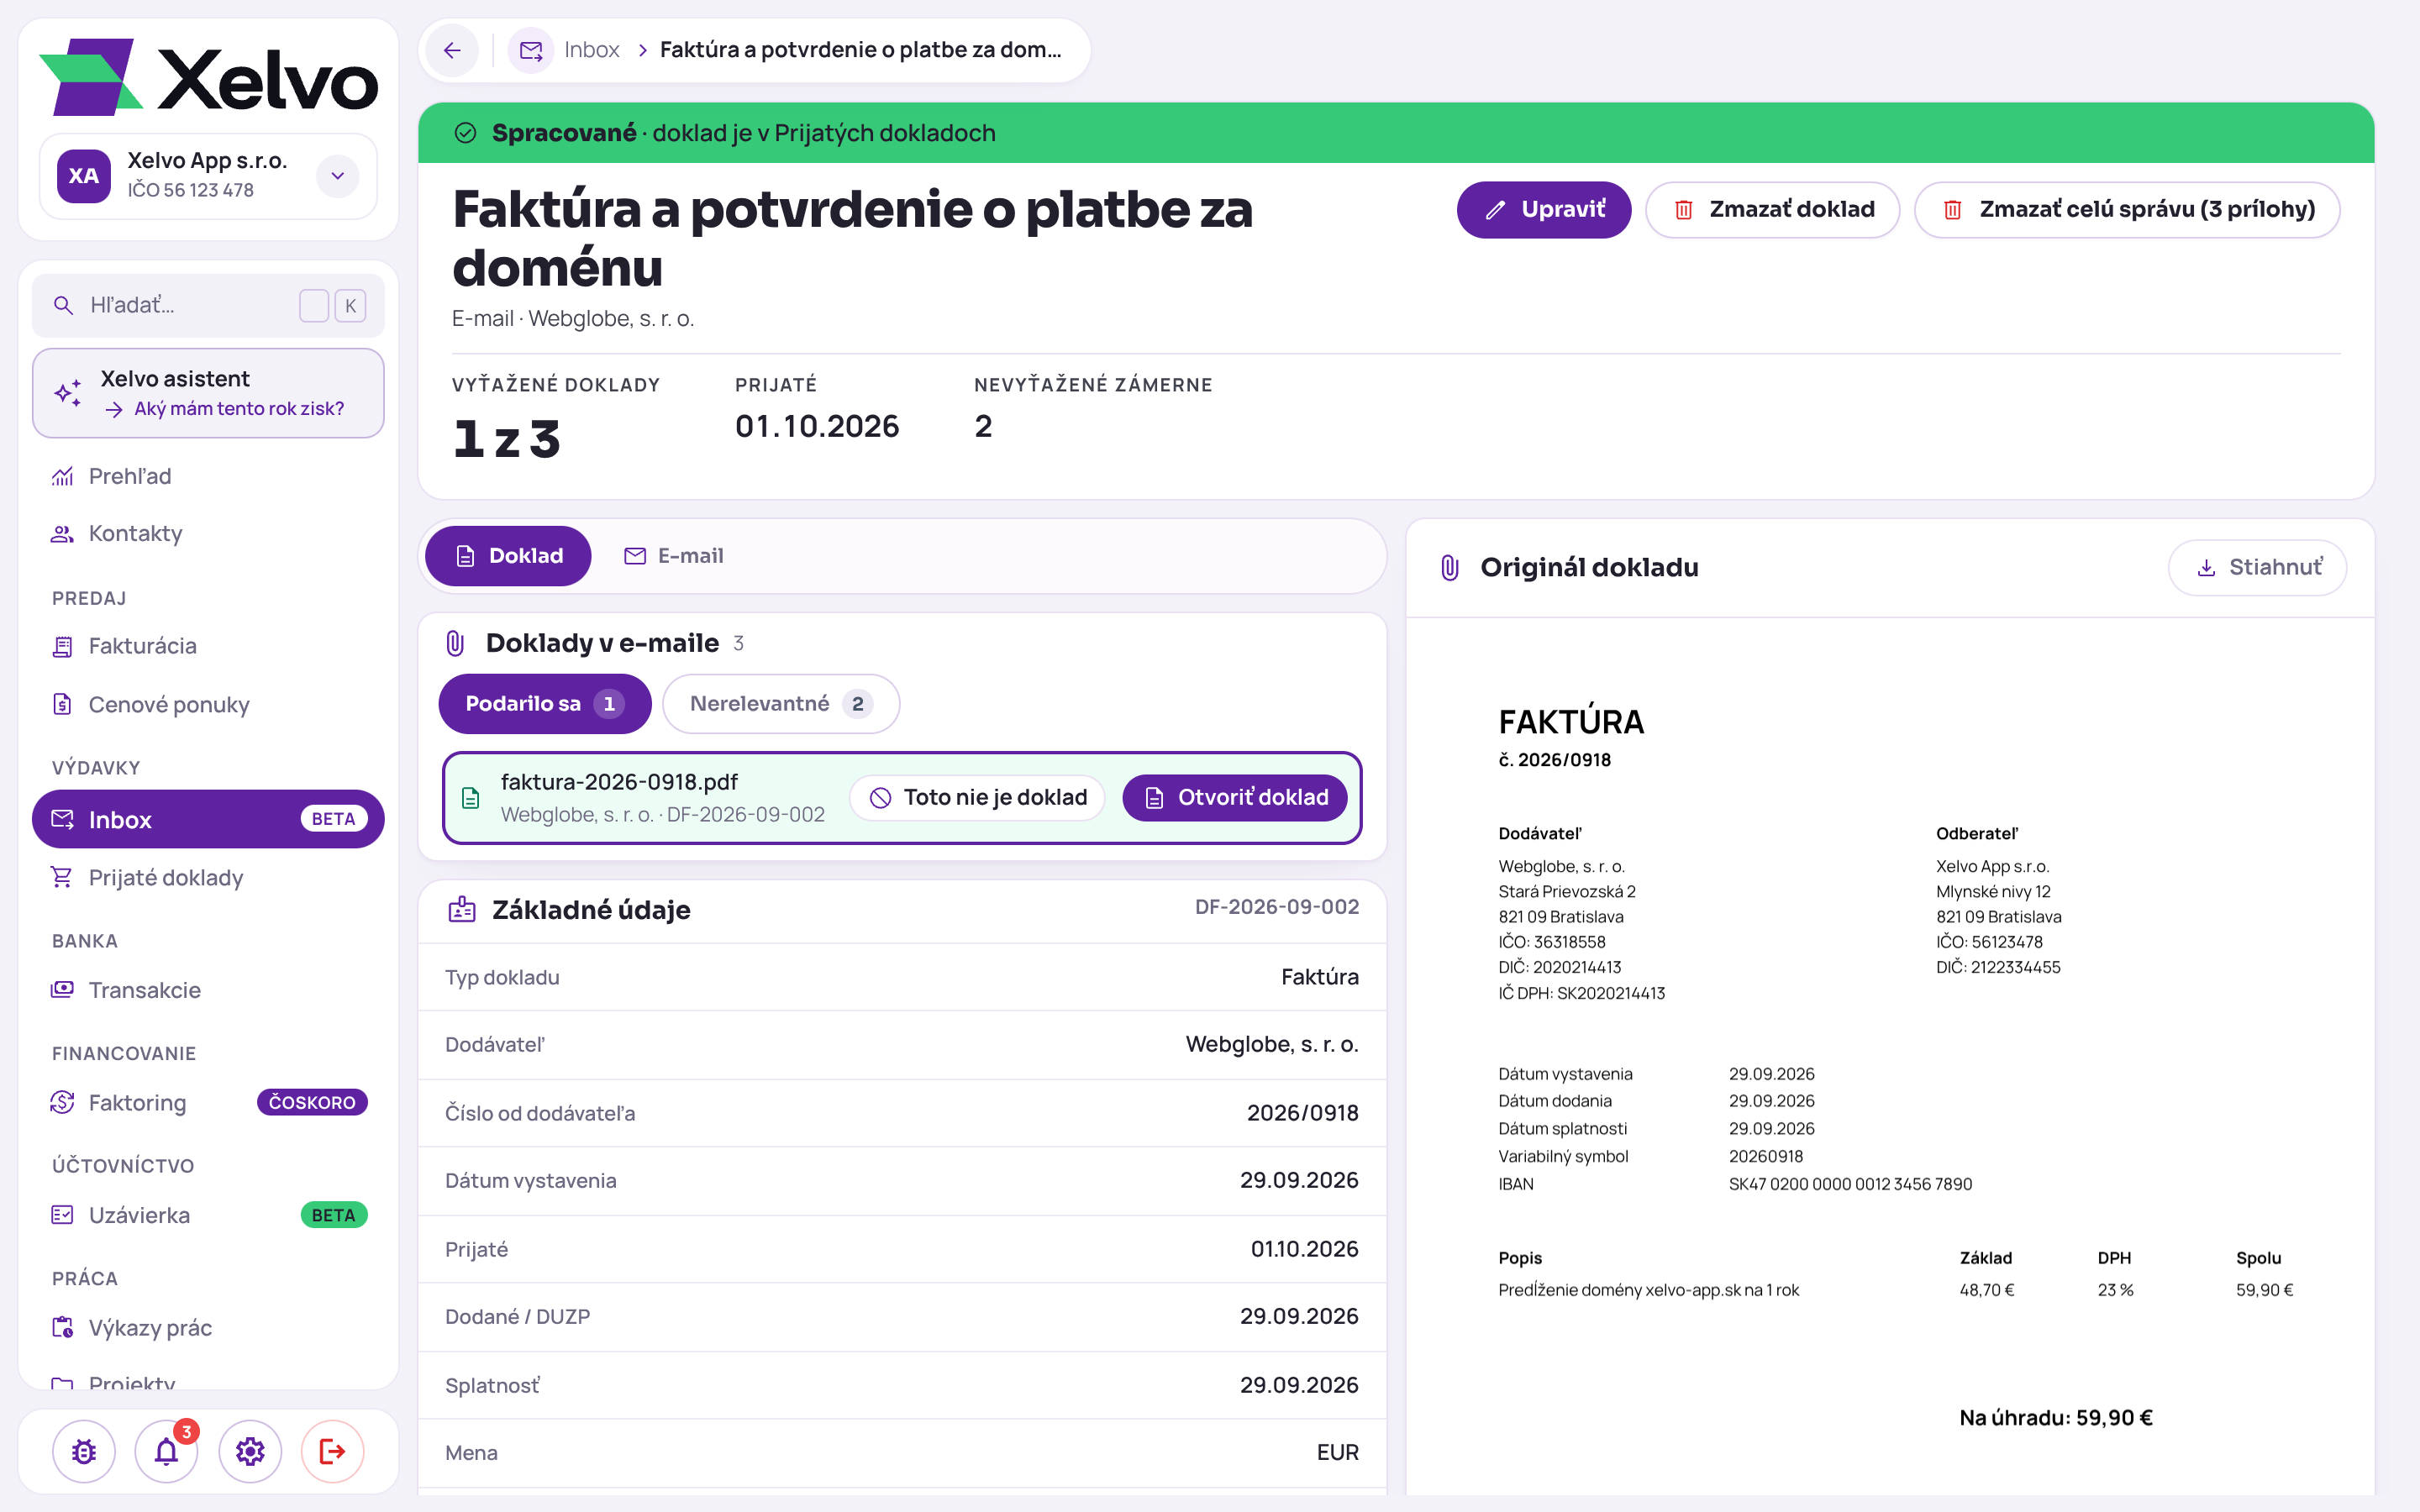Viewport: 2420px width, 1512px height.
Task: Open Cenové ponuky in the sidebar
Action: tap(208, 704)
